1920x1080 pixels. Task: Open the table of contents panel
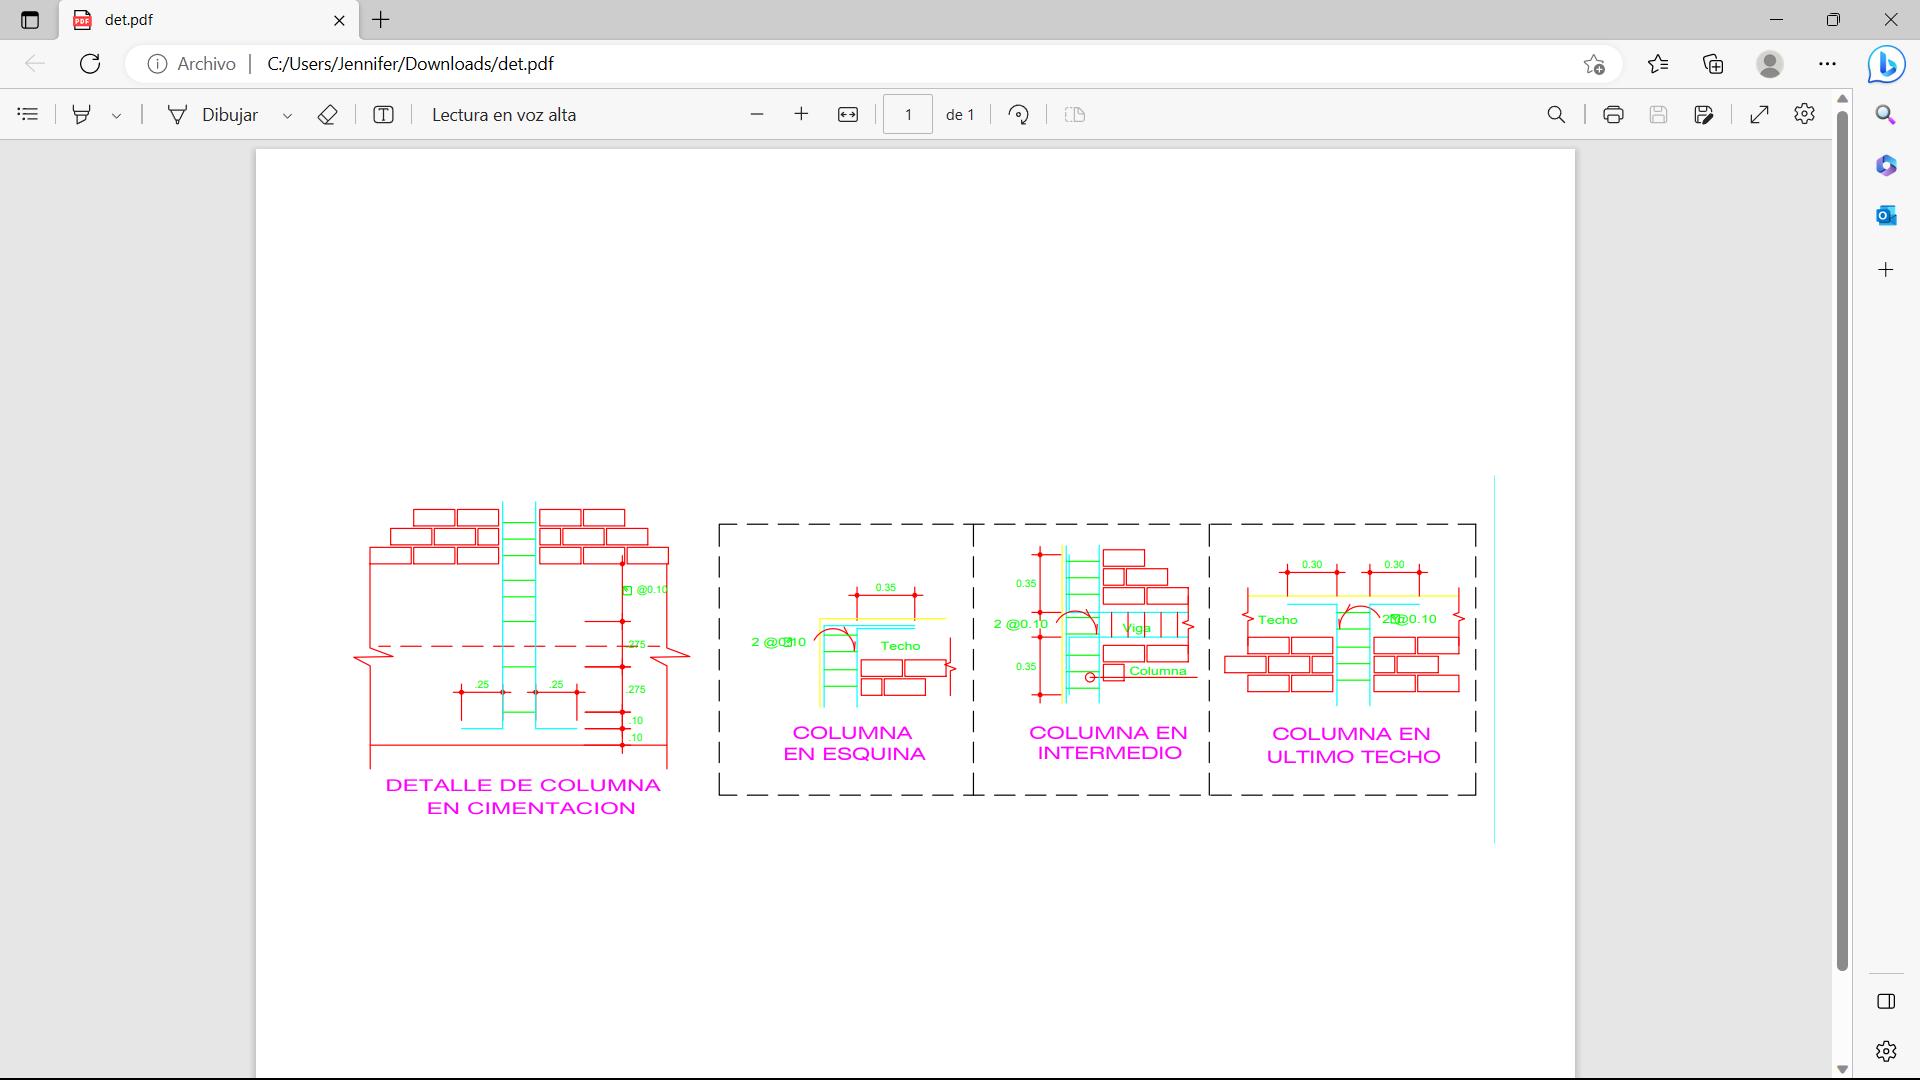point(28,115)
